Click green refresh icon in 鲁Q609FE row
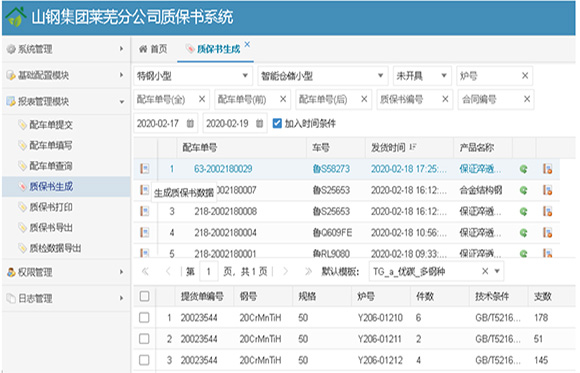 (523, 233)
